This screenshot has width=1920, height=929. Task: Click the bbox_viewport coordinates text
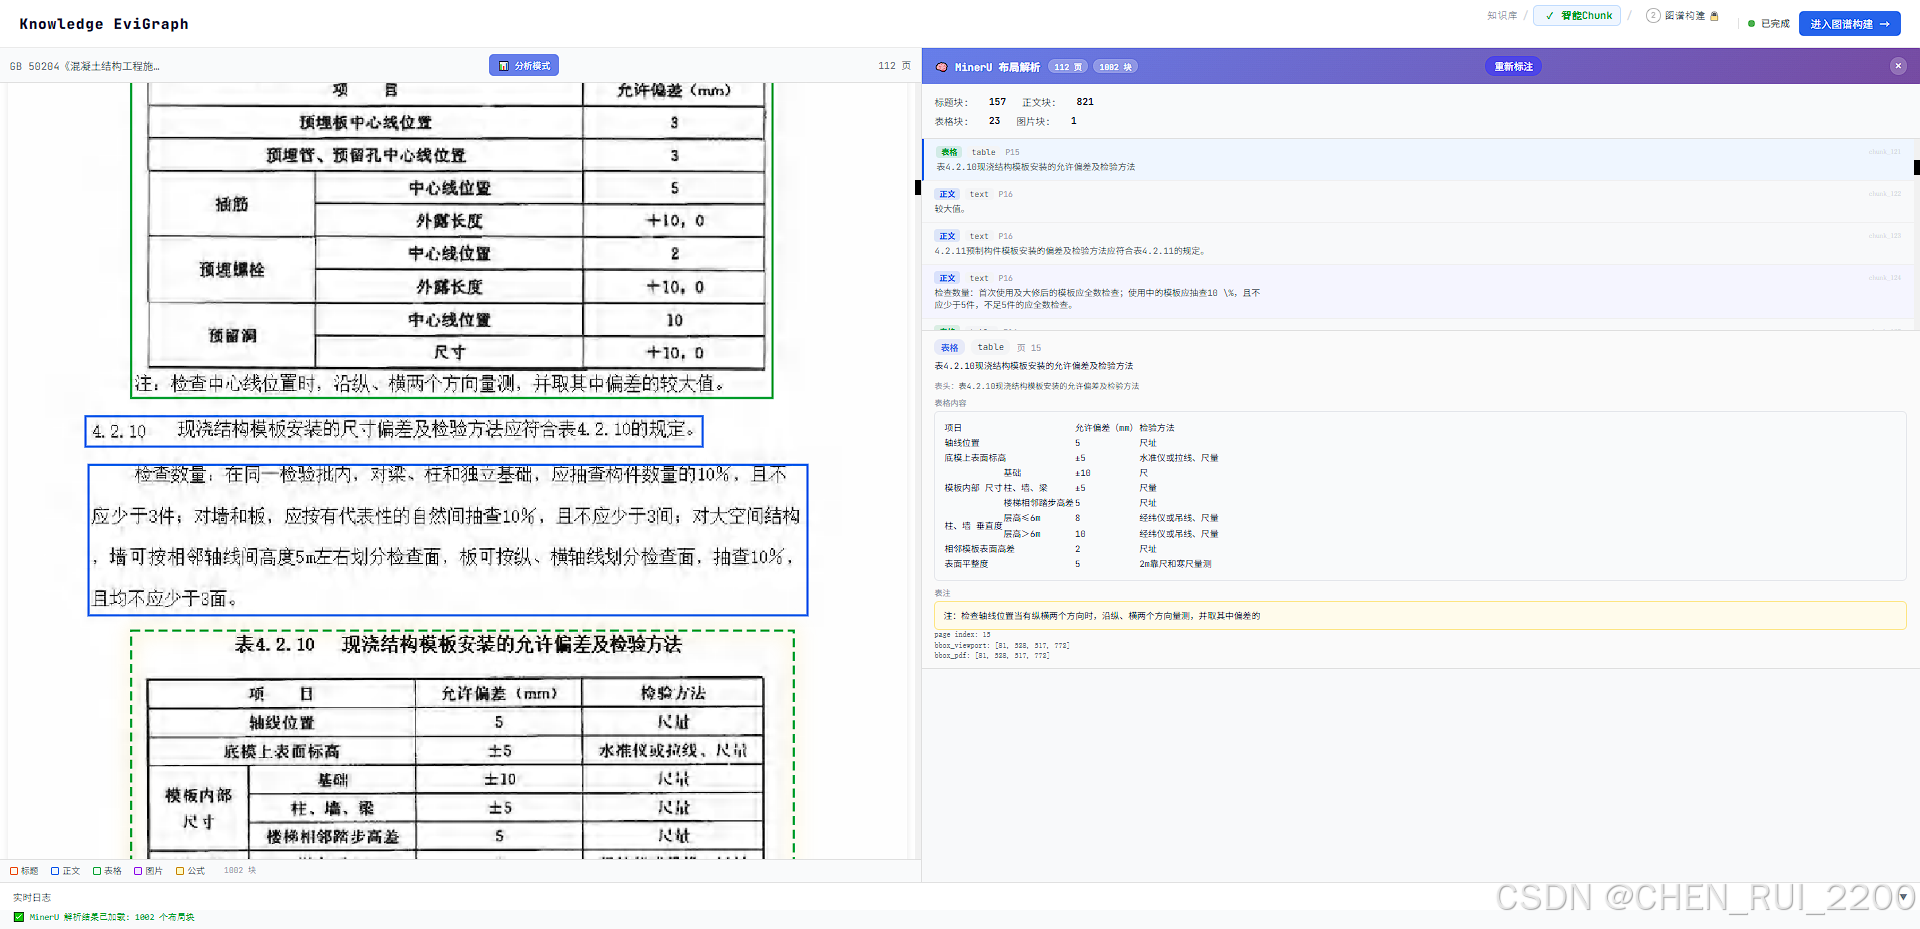point(1001,646)
